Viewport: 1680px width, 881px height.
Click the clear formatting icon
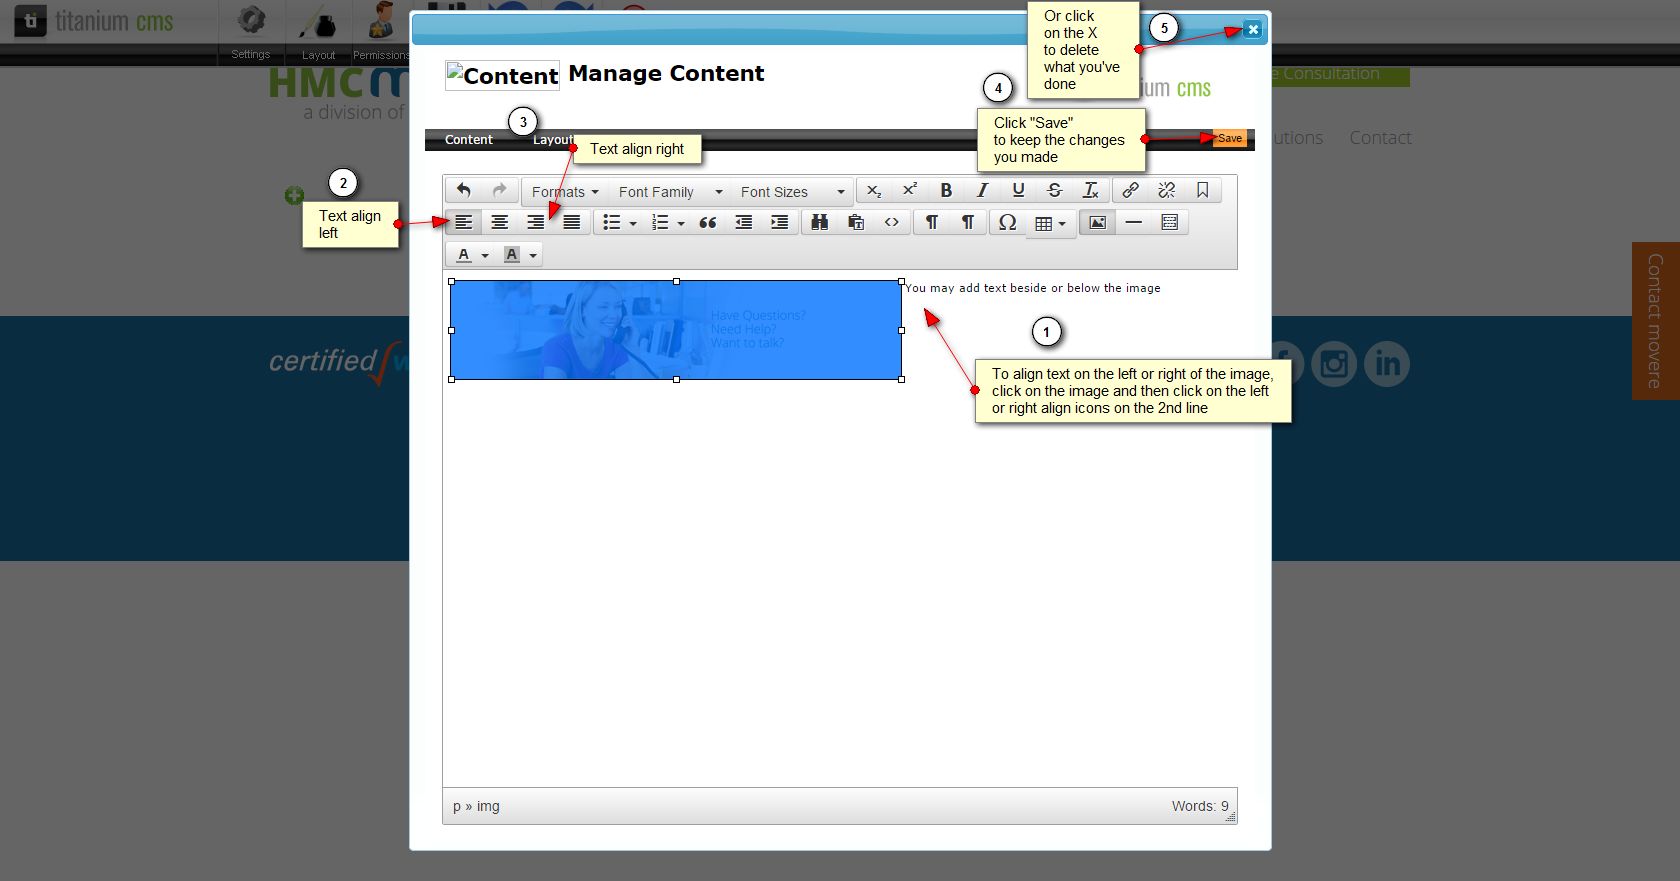click(x=1090, y=190)
